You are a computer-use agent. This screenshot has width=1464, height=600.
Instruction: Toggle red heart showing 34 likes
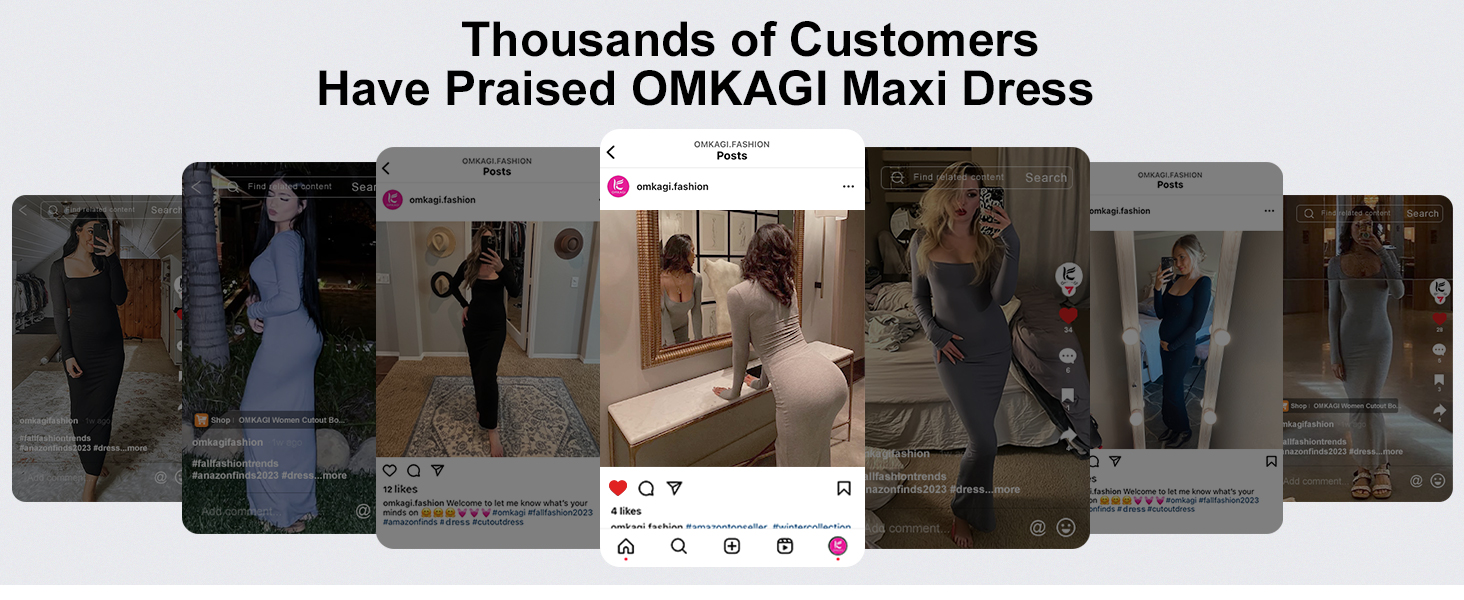[1068, 315]
